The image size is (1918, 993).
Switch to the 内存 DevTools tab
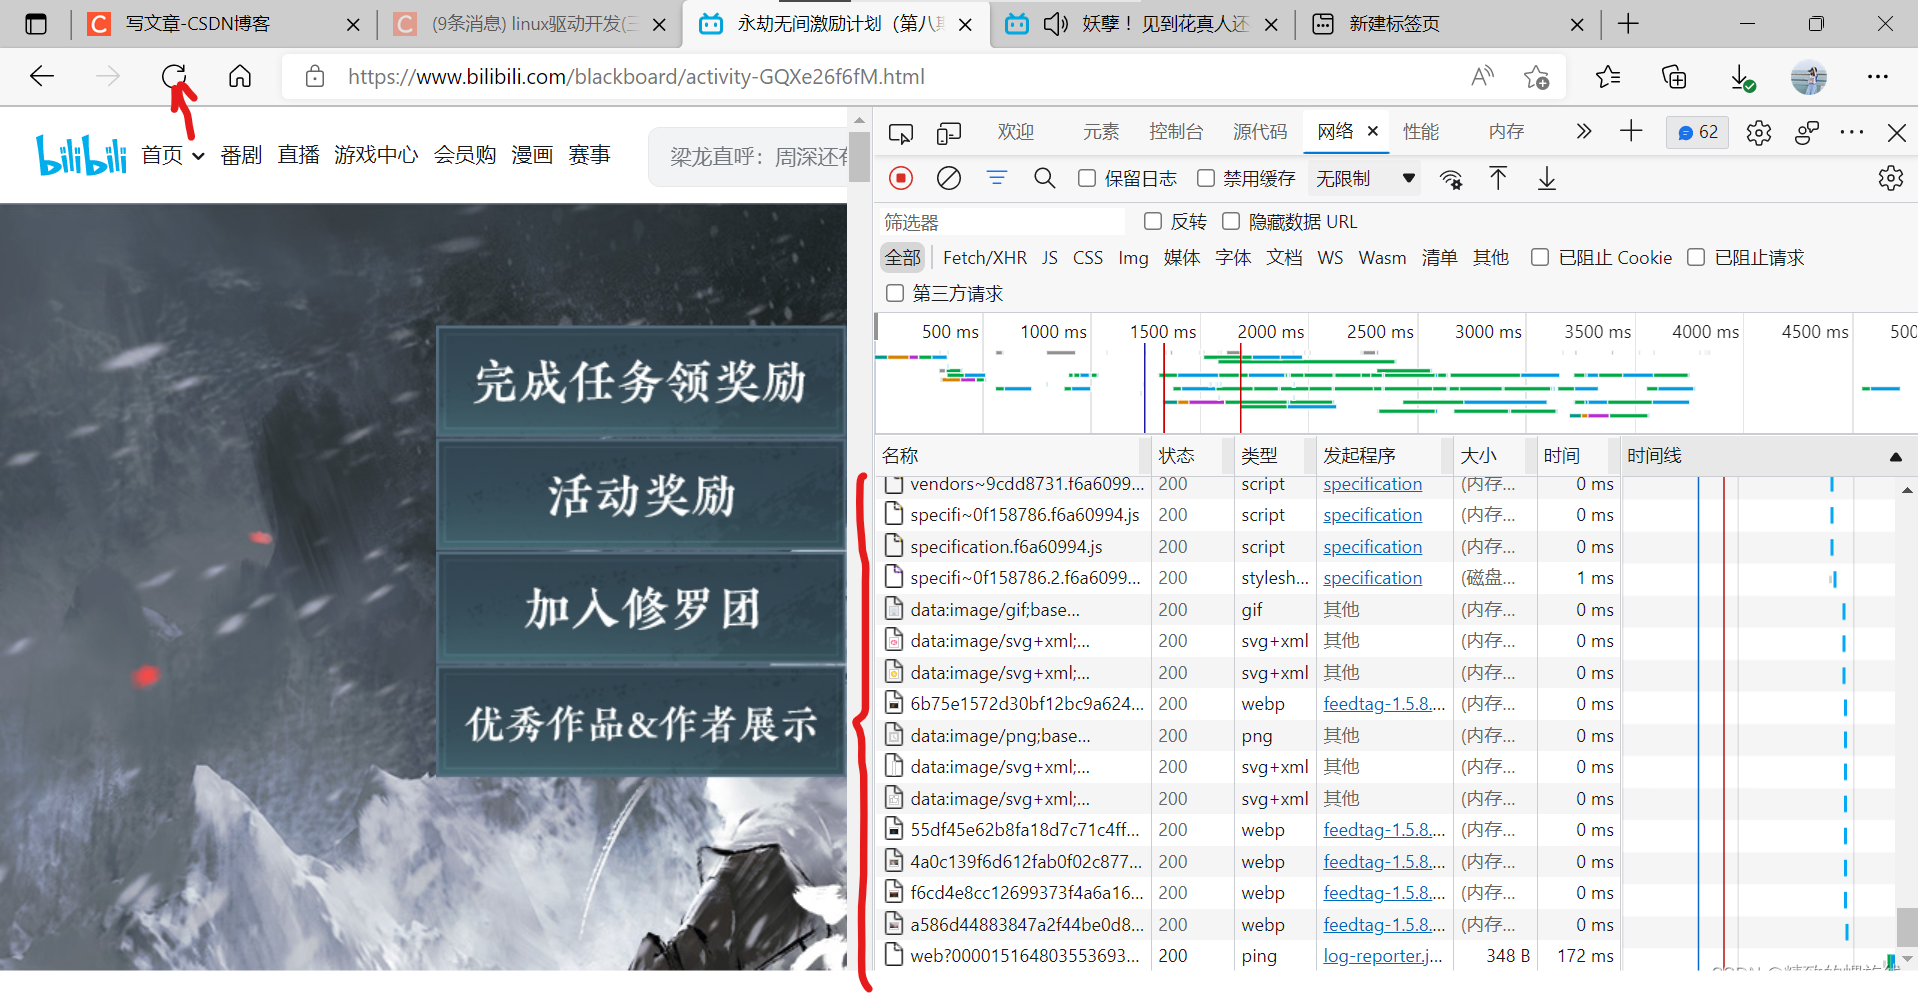coord(1506,132)
